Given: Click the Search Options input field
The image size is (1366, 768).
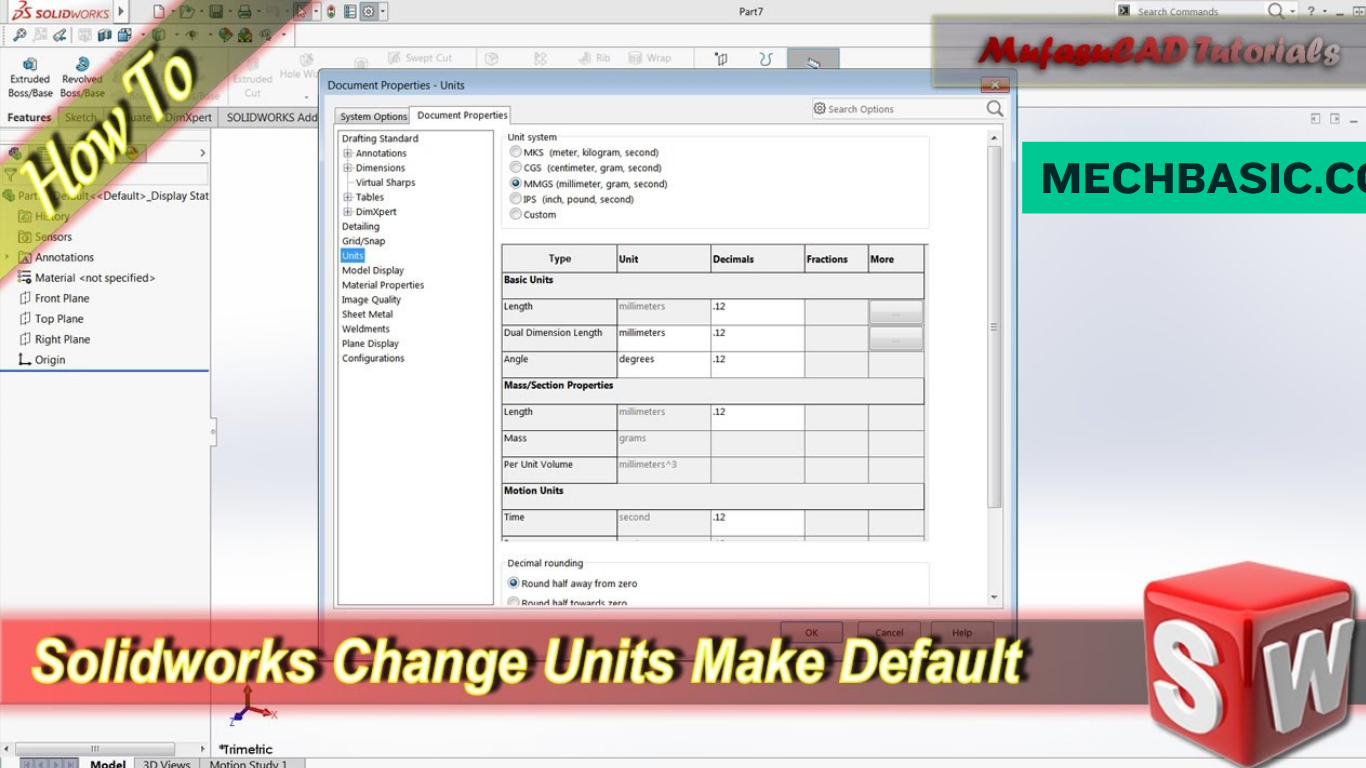Looking at the screenshot, I should [900, 108].
